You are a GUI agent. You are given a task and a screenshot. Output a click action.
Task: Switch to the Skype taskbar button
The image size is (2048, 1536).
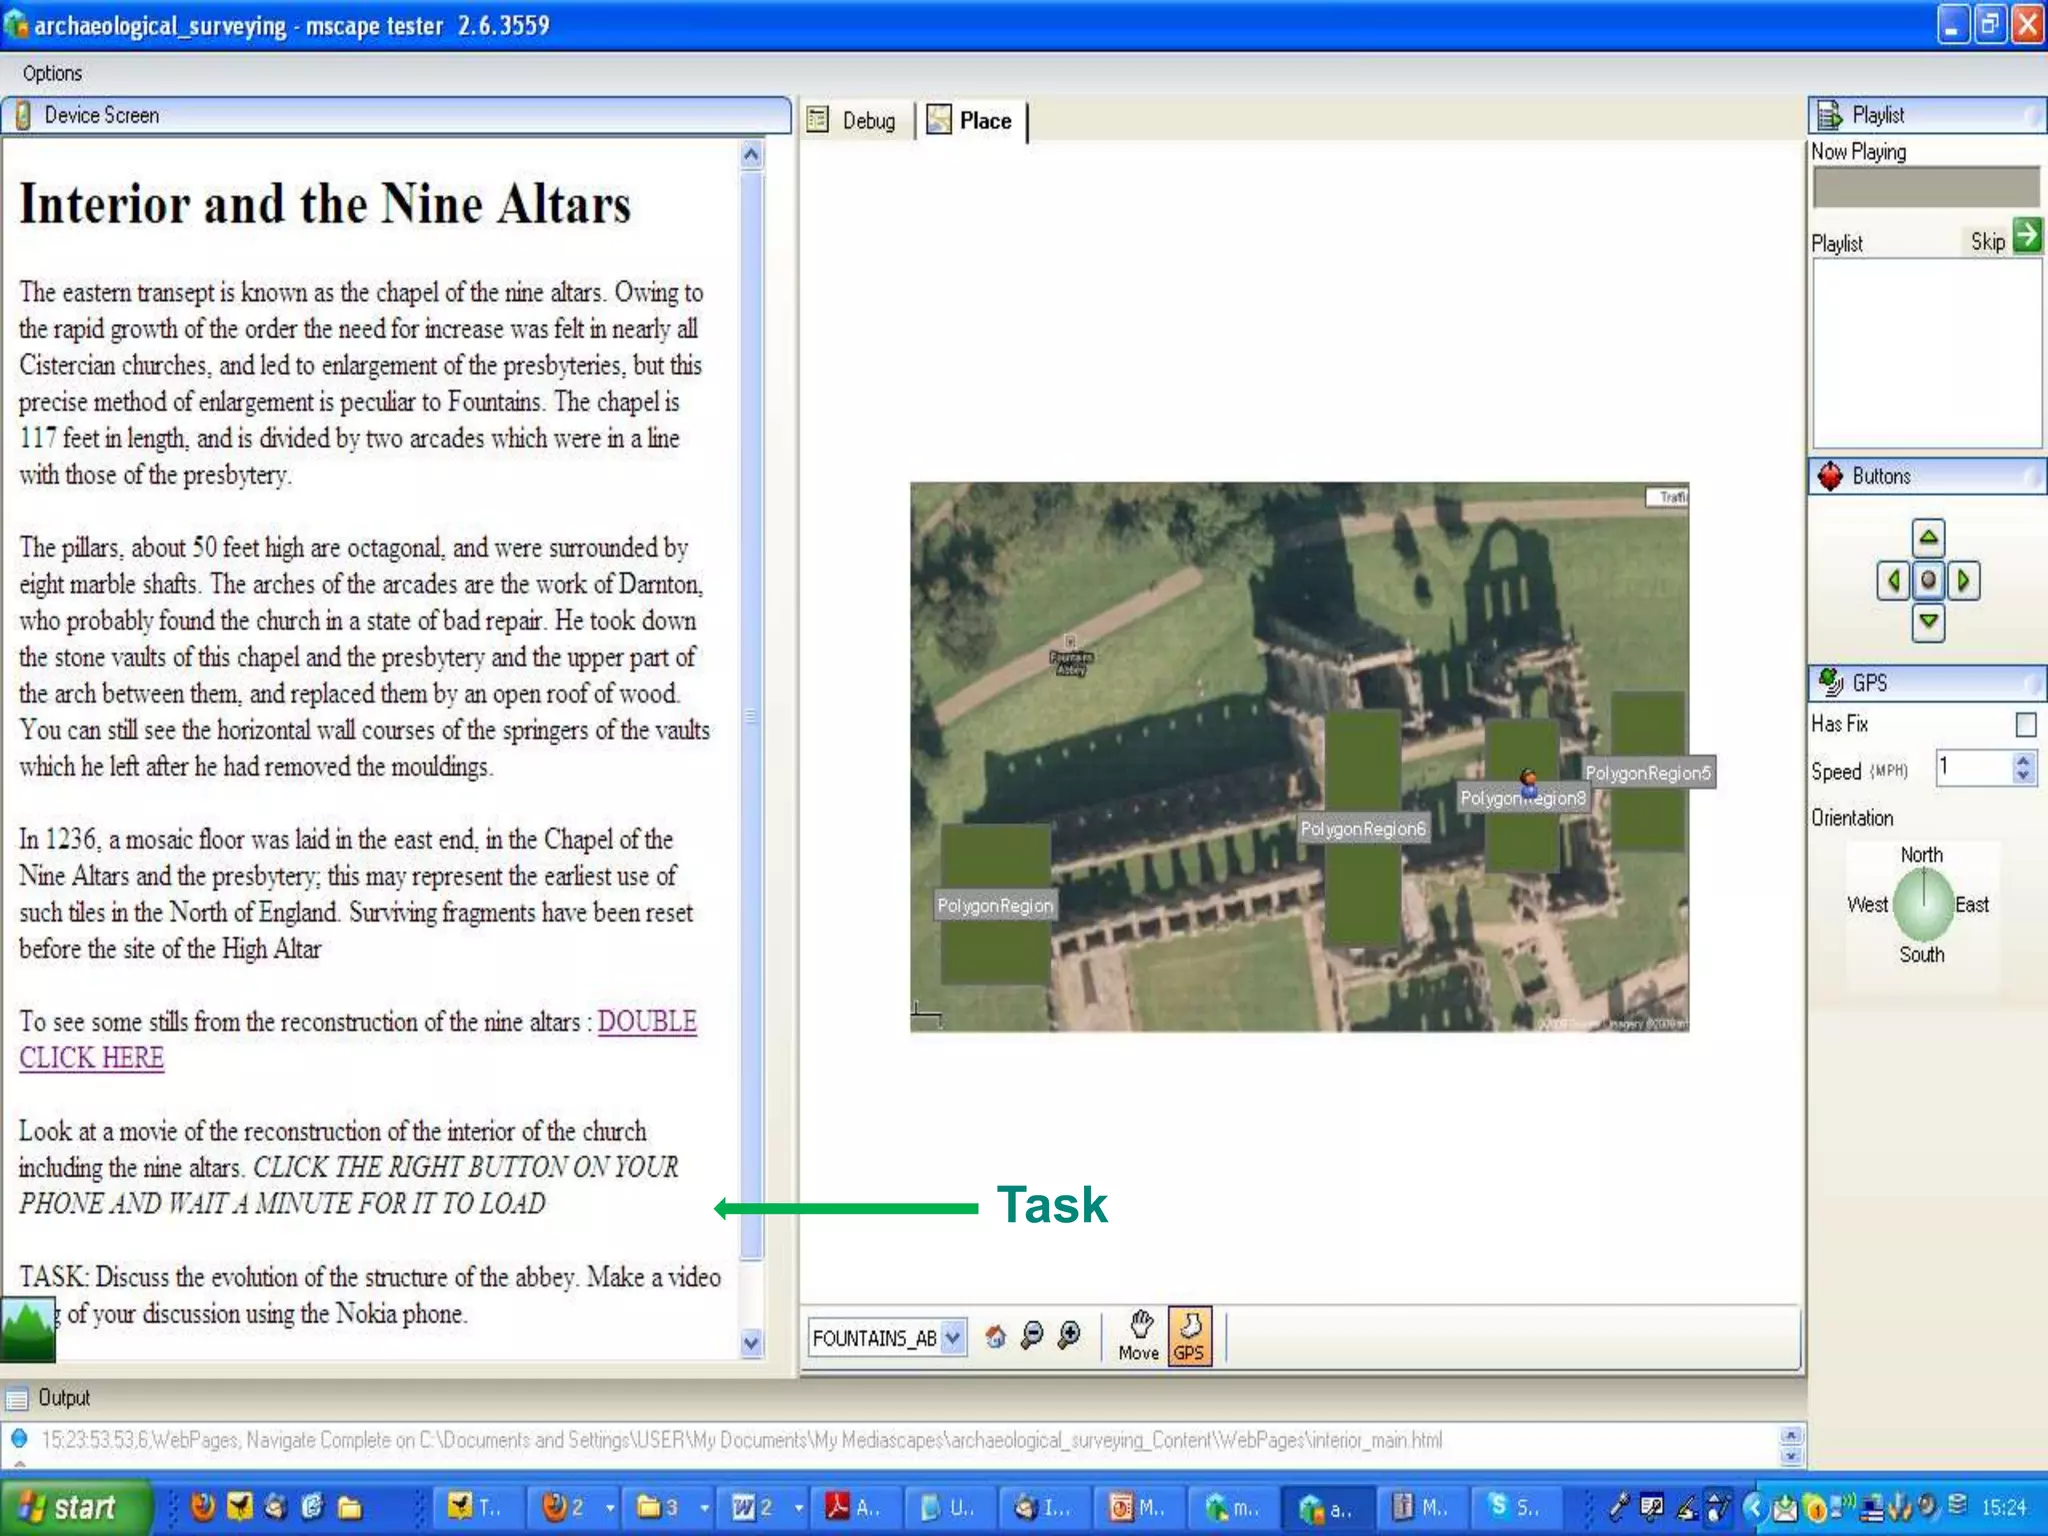pyautogui.click(x=1516, y=1507)
